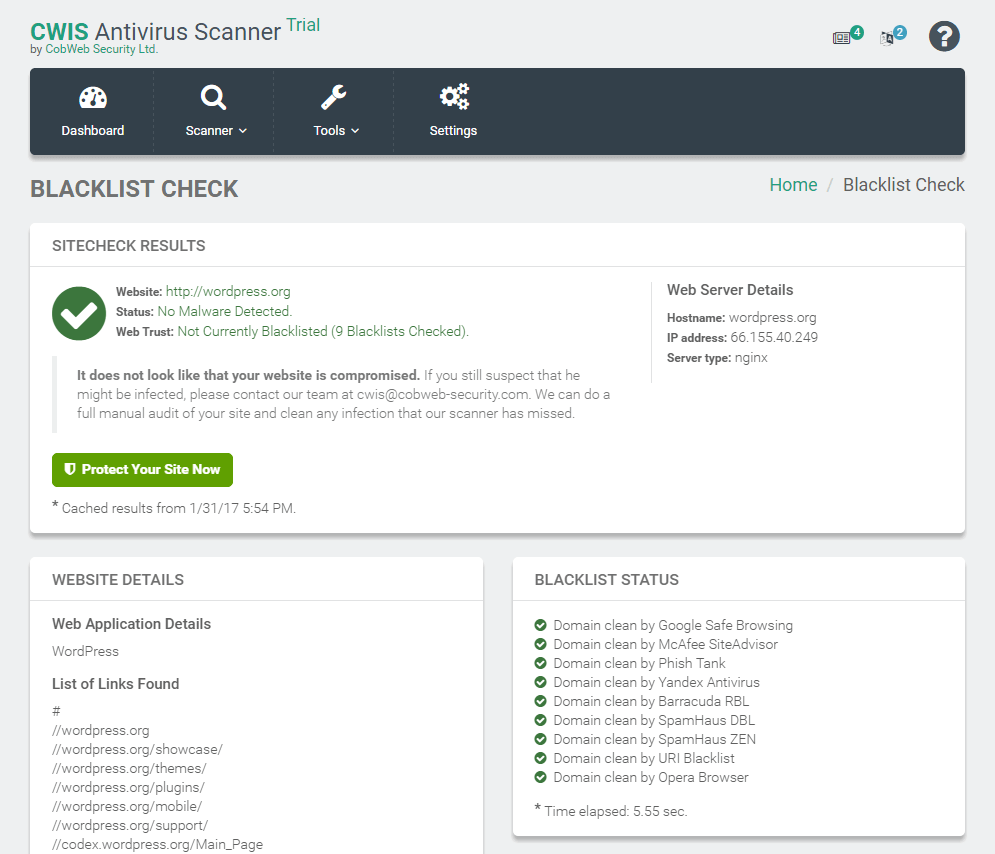Click the green checkmark in Sitecheck Results
The width and height of the screenshot is (995, 854).
[x=78, y=313]
